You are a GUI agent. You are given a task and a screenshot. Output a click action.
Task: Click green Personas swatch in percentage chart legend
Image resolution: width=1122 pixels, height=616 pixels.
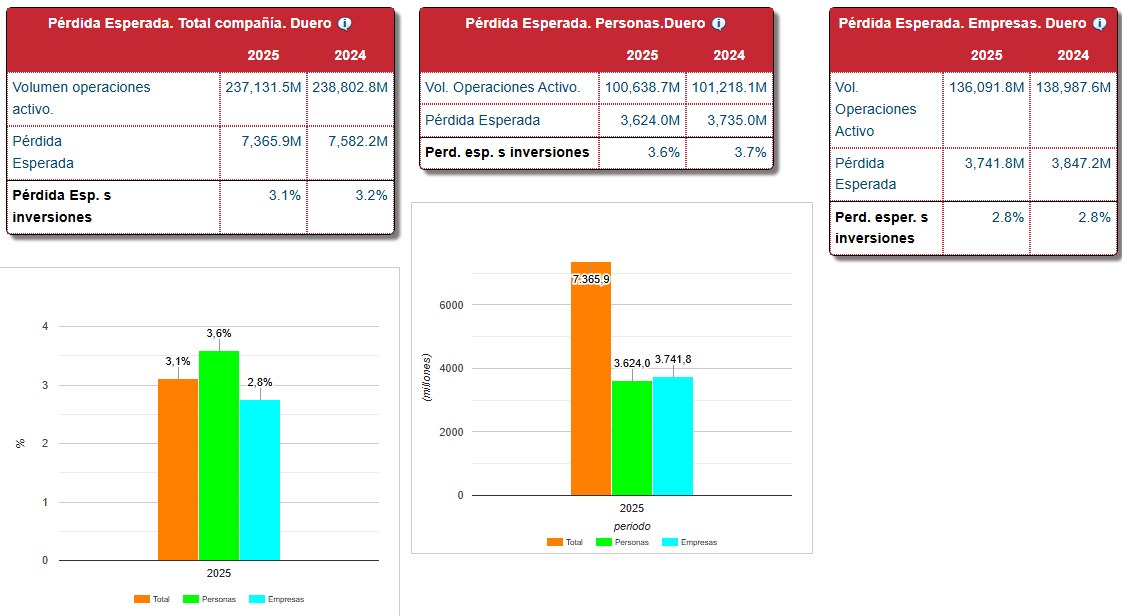(x=190, y=600)
